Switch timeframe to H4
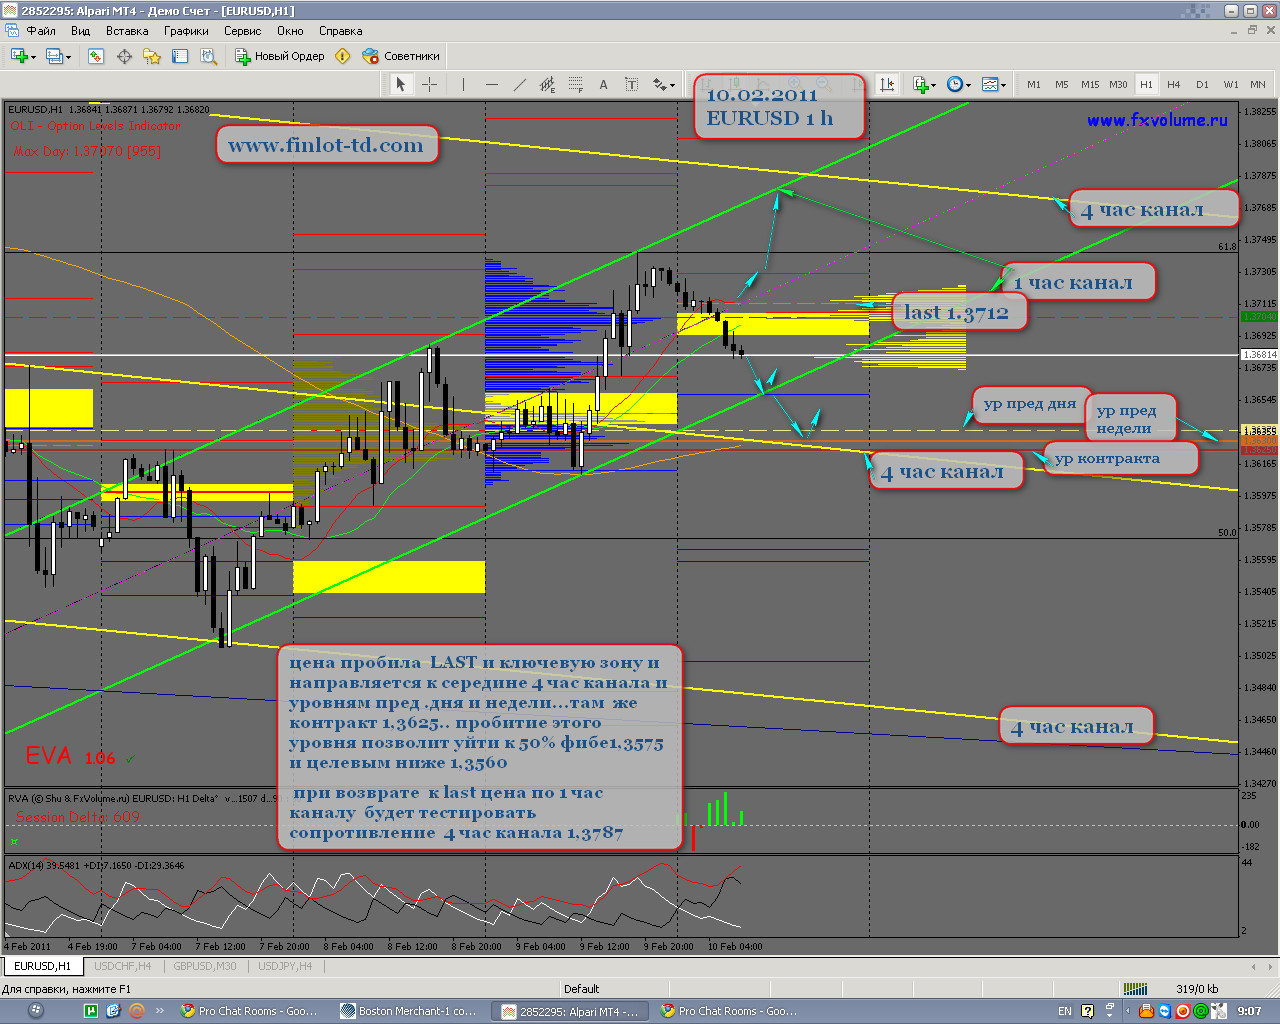Viewport: 1280px width, 1024px height. click(1174, 85)
